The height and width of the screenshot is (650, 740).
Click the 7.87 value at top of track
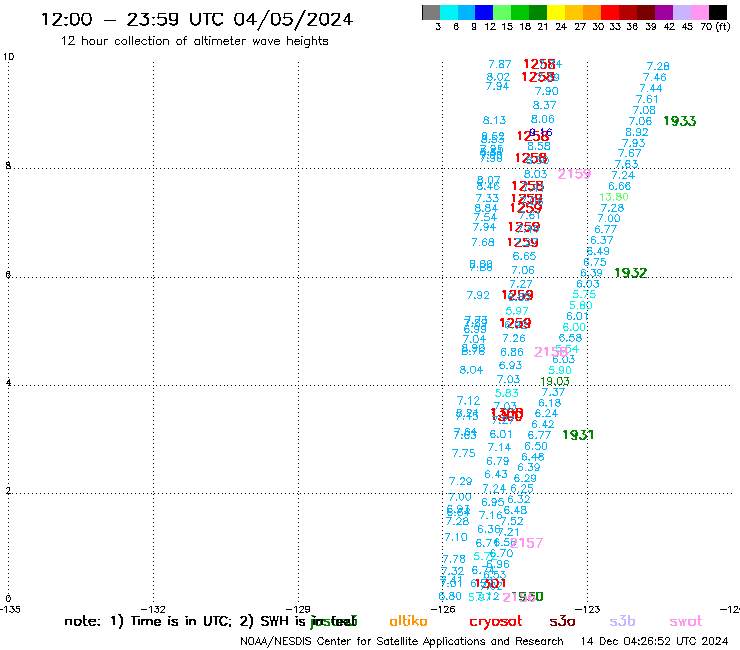point(500,64)
